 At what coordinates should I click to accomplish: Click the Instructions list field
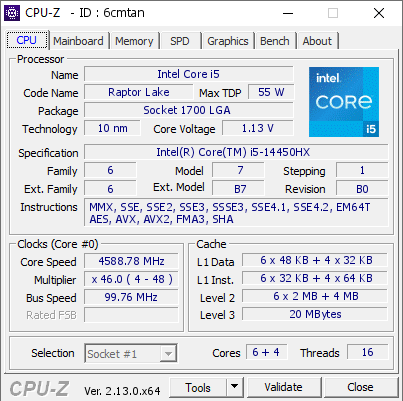(x=236, y=213)
